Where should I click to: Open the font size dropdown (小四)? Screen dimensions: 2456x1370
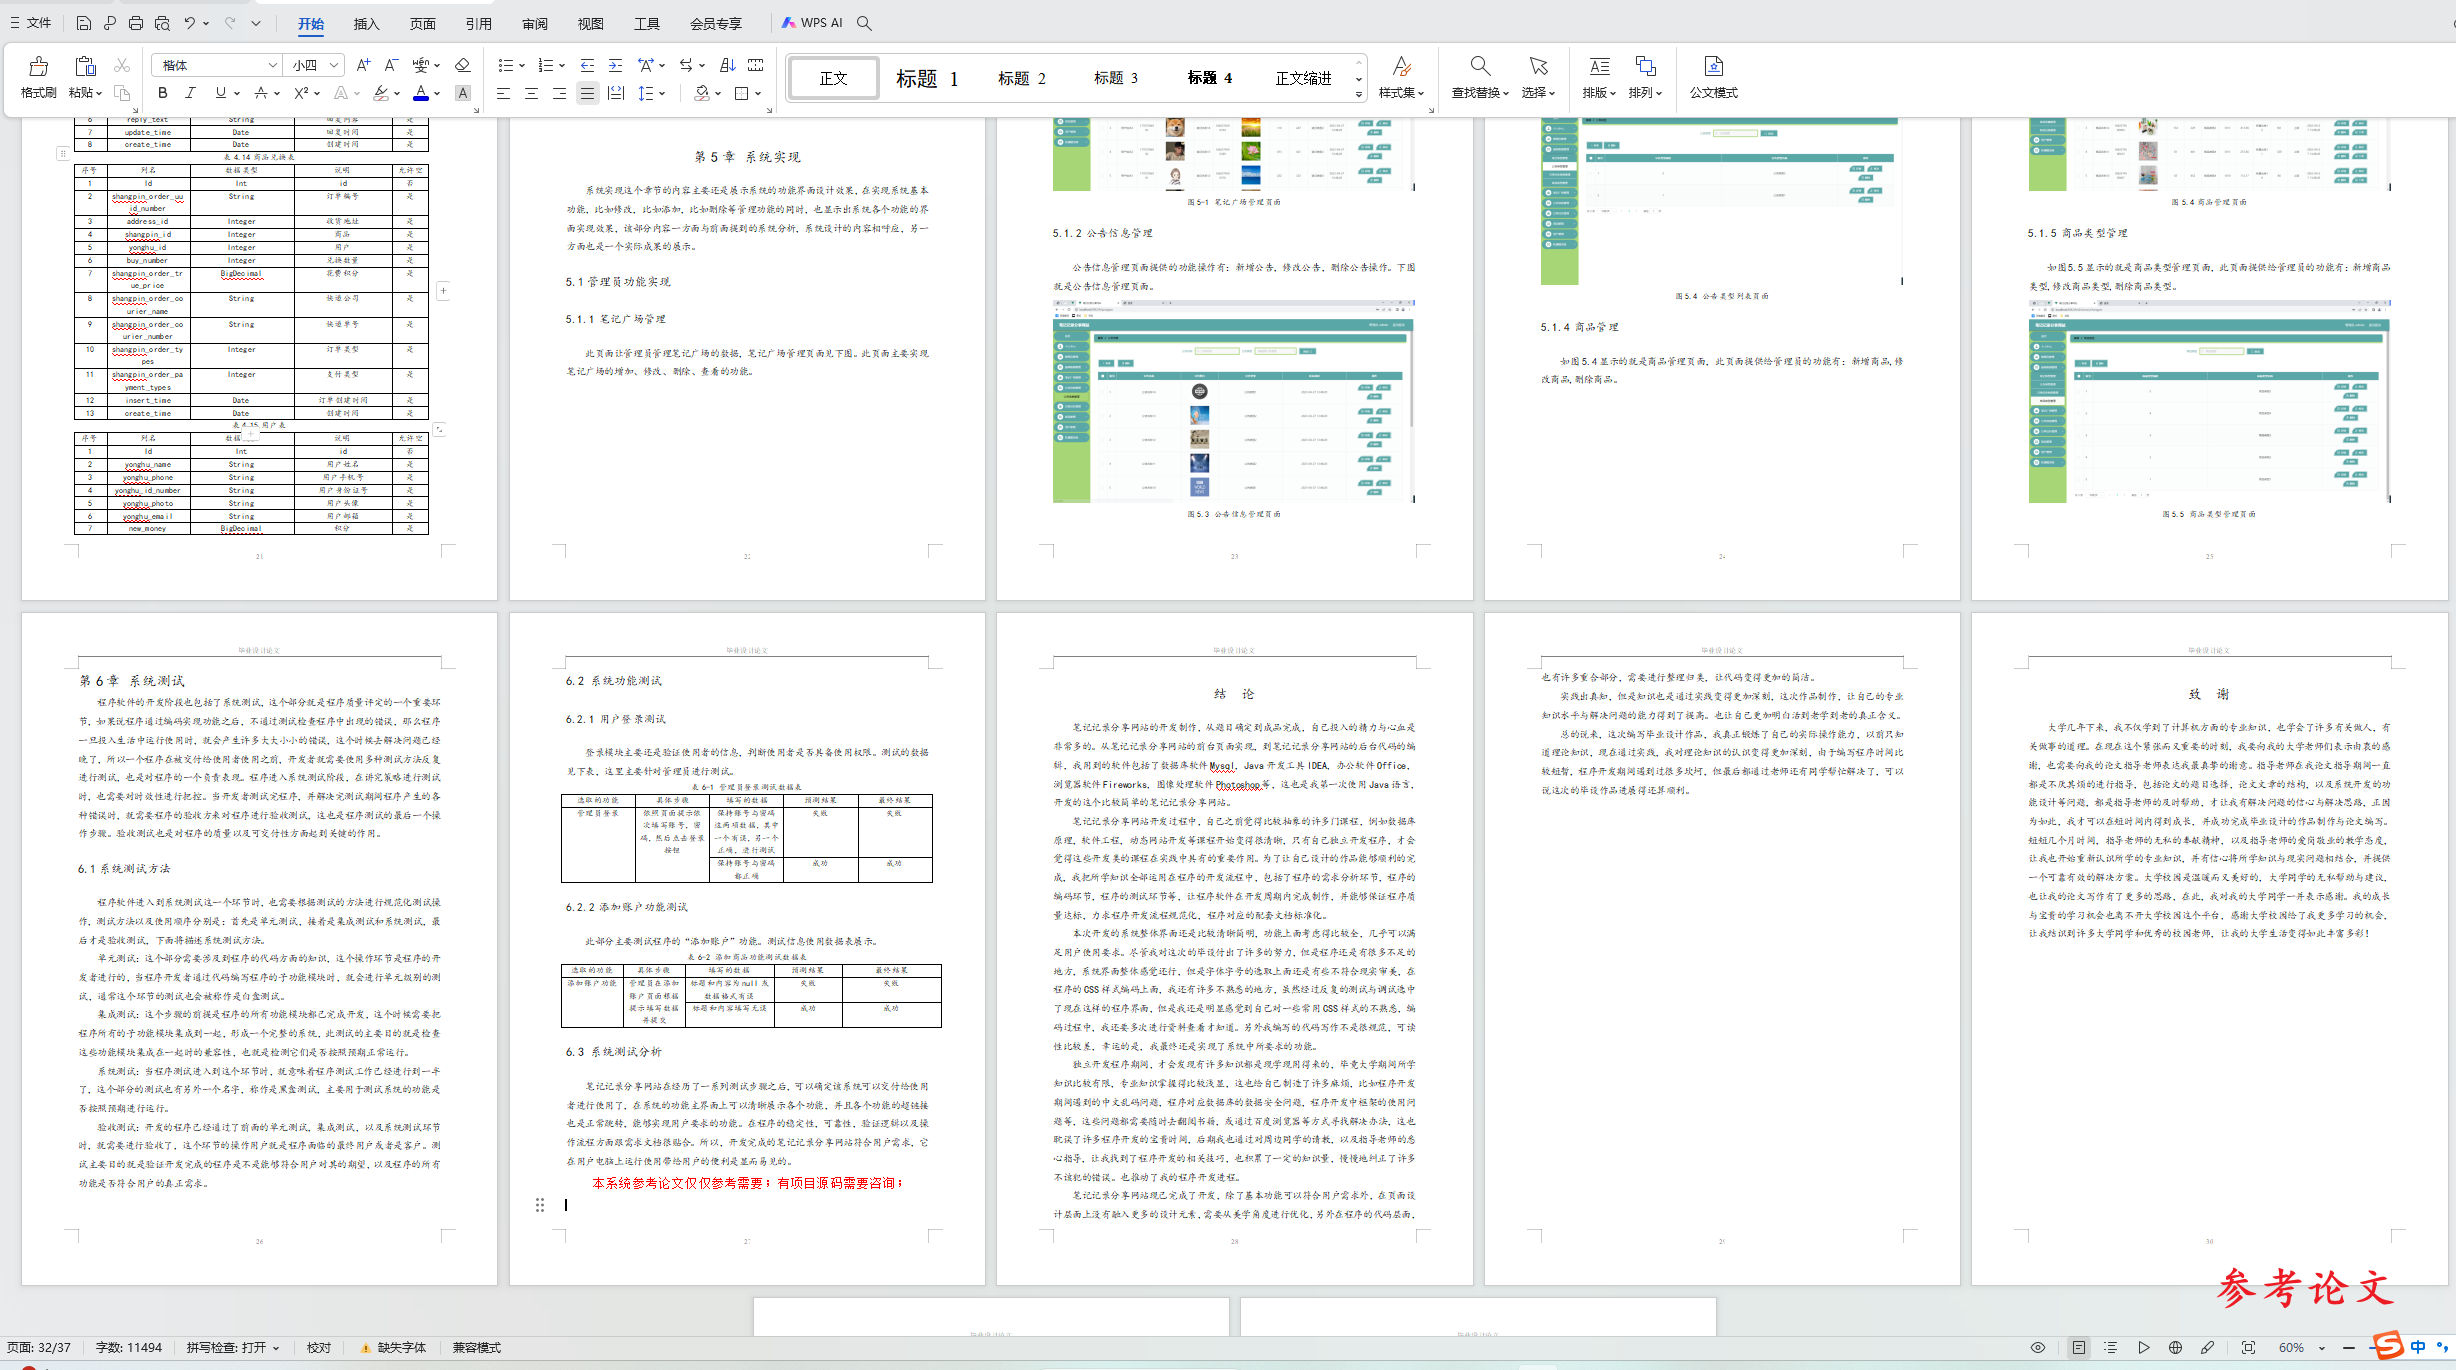pyautogui.click(x=334, y=65)
